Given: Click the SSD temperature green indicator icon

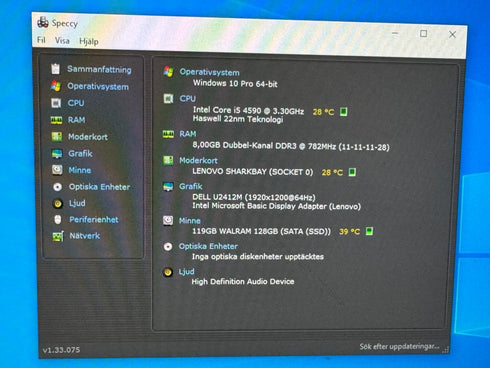Looking at the screenshot, I should tap(369, 231).
